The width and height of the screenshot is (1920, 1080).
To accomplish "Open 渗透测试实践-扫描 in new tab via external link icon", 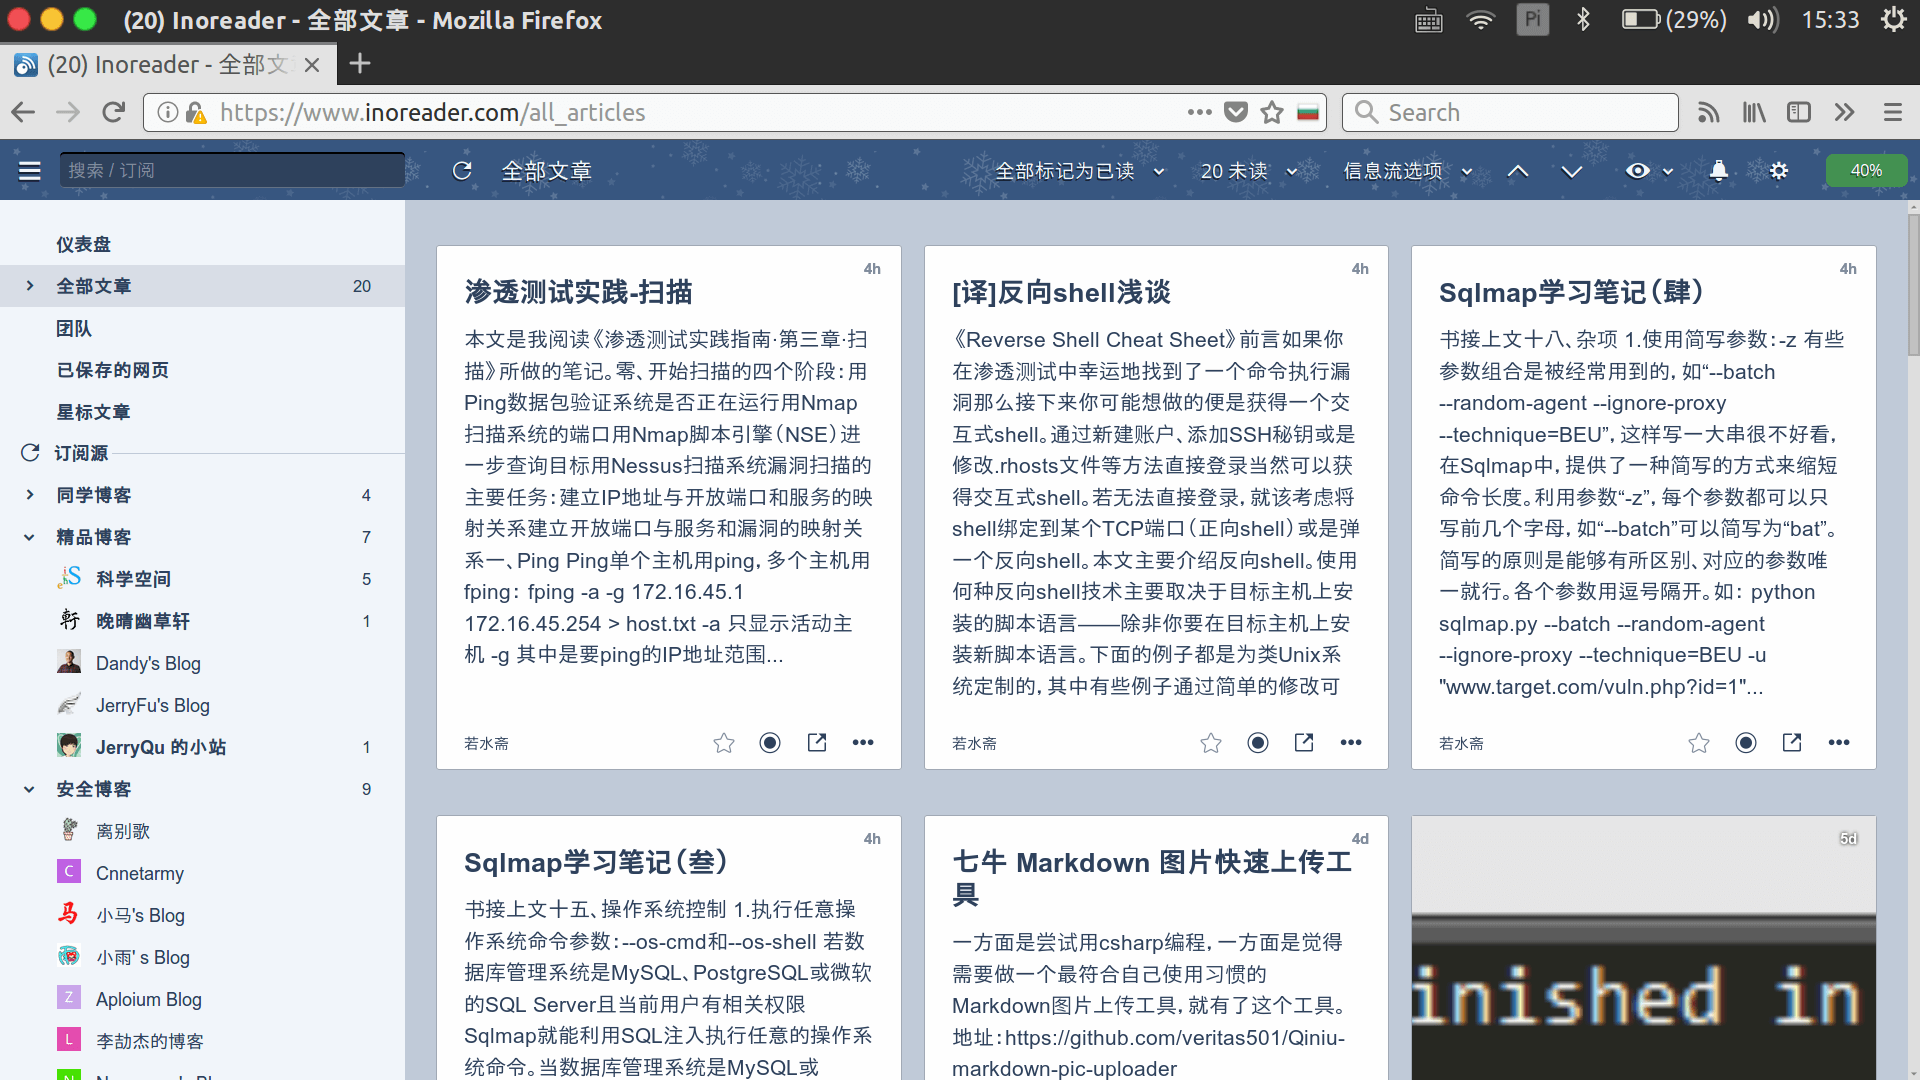I will 816,742.
